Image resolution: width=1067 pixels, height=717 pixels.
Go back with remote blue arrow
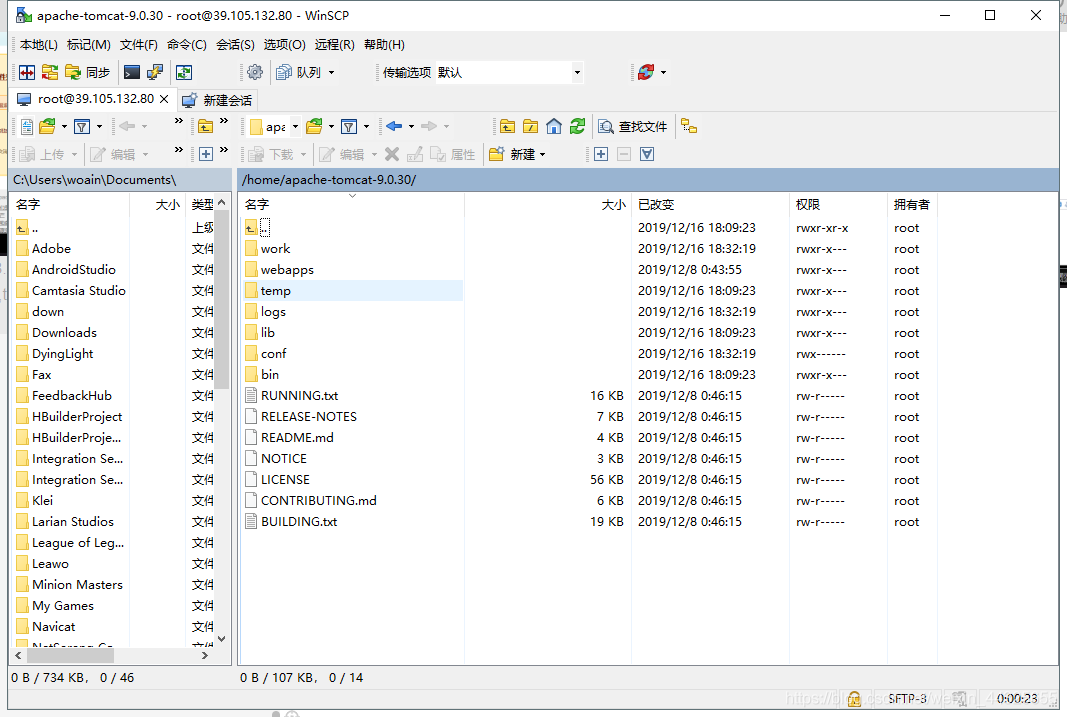click(x=394, y=127)
